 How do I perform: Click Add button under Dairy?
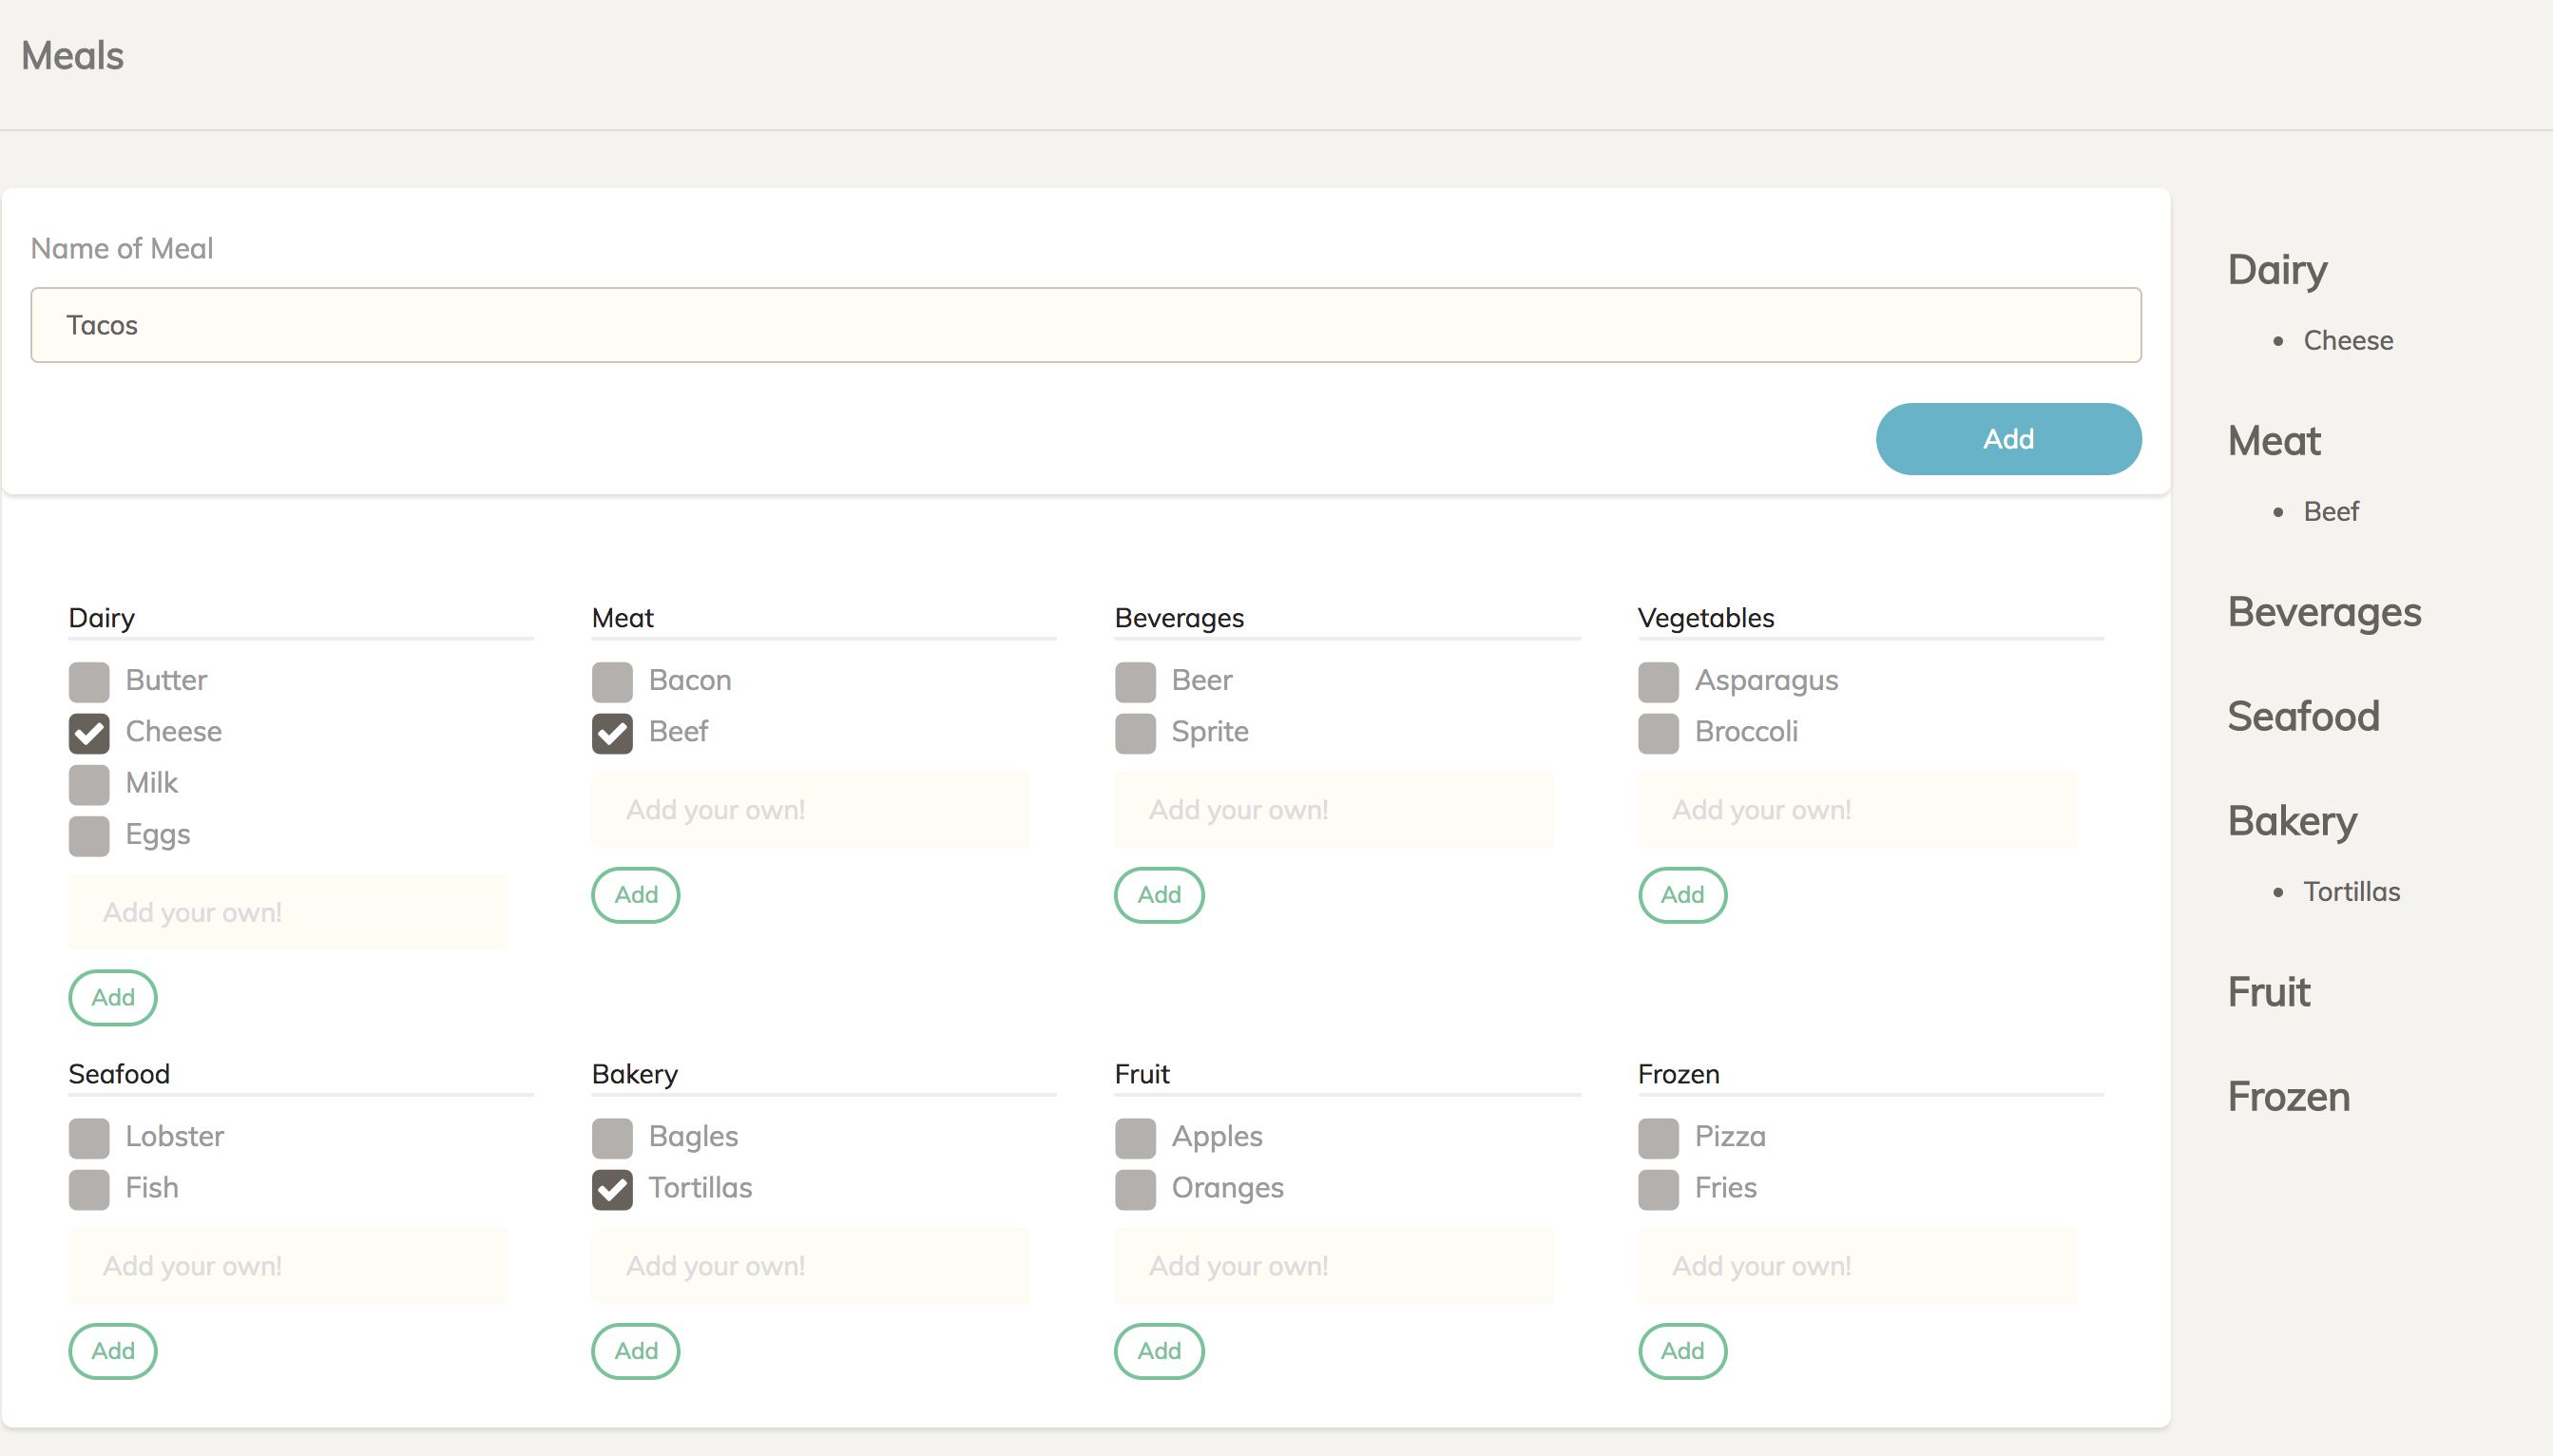tap(113, 997)
